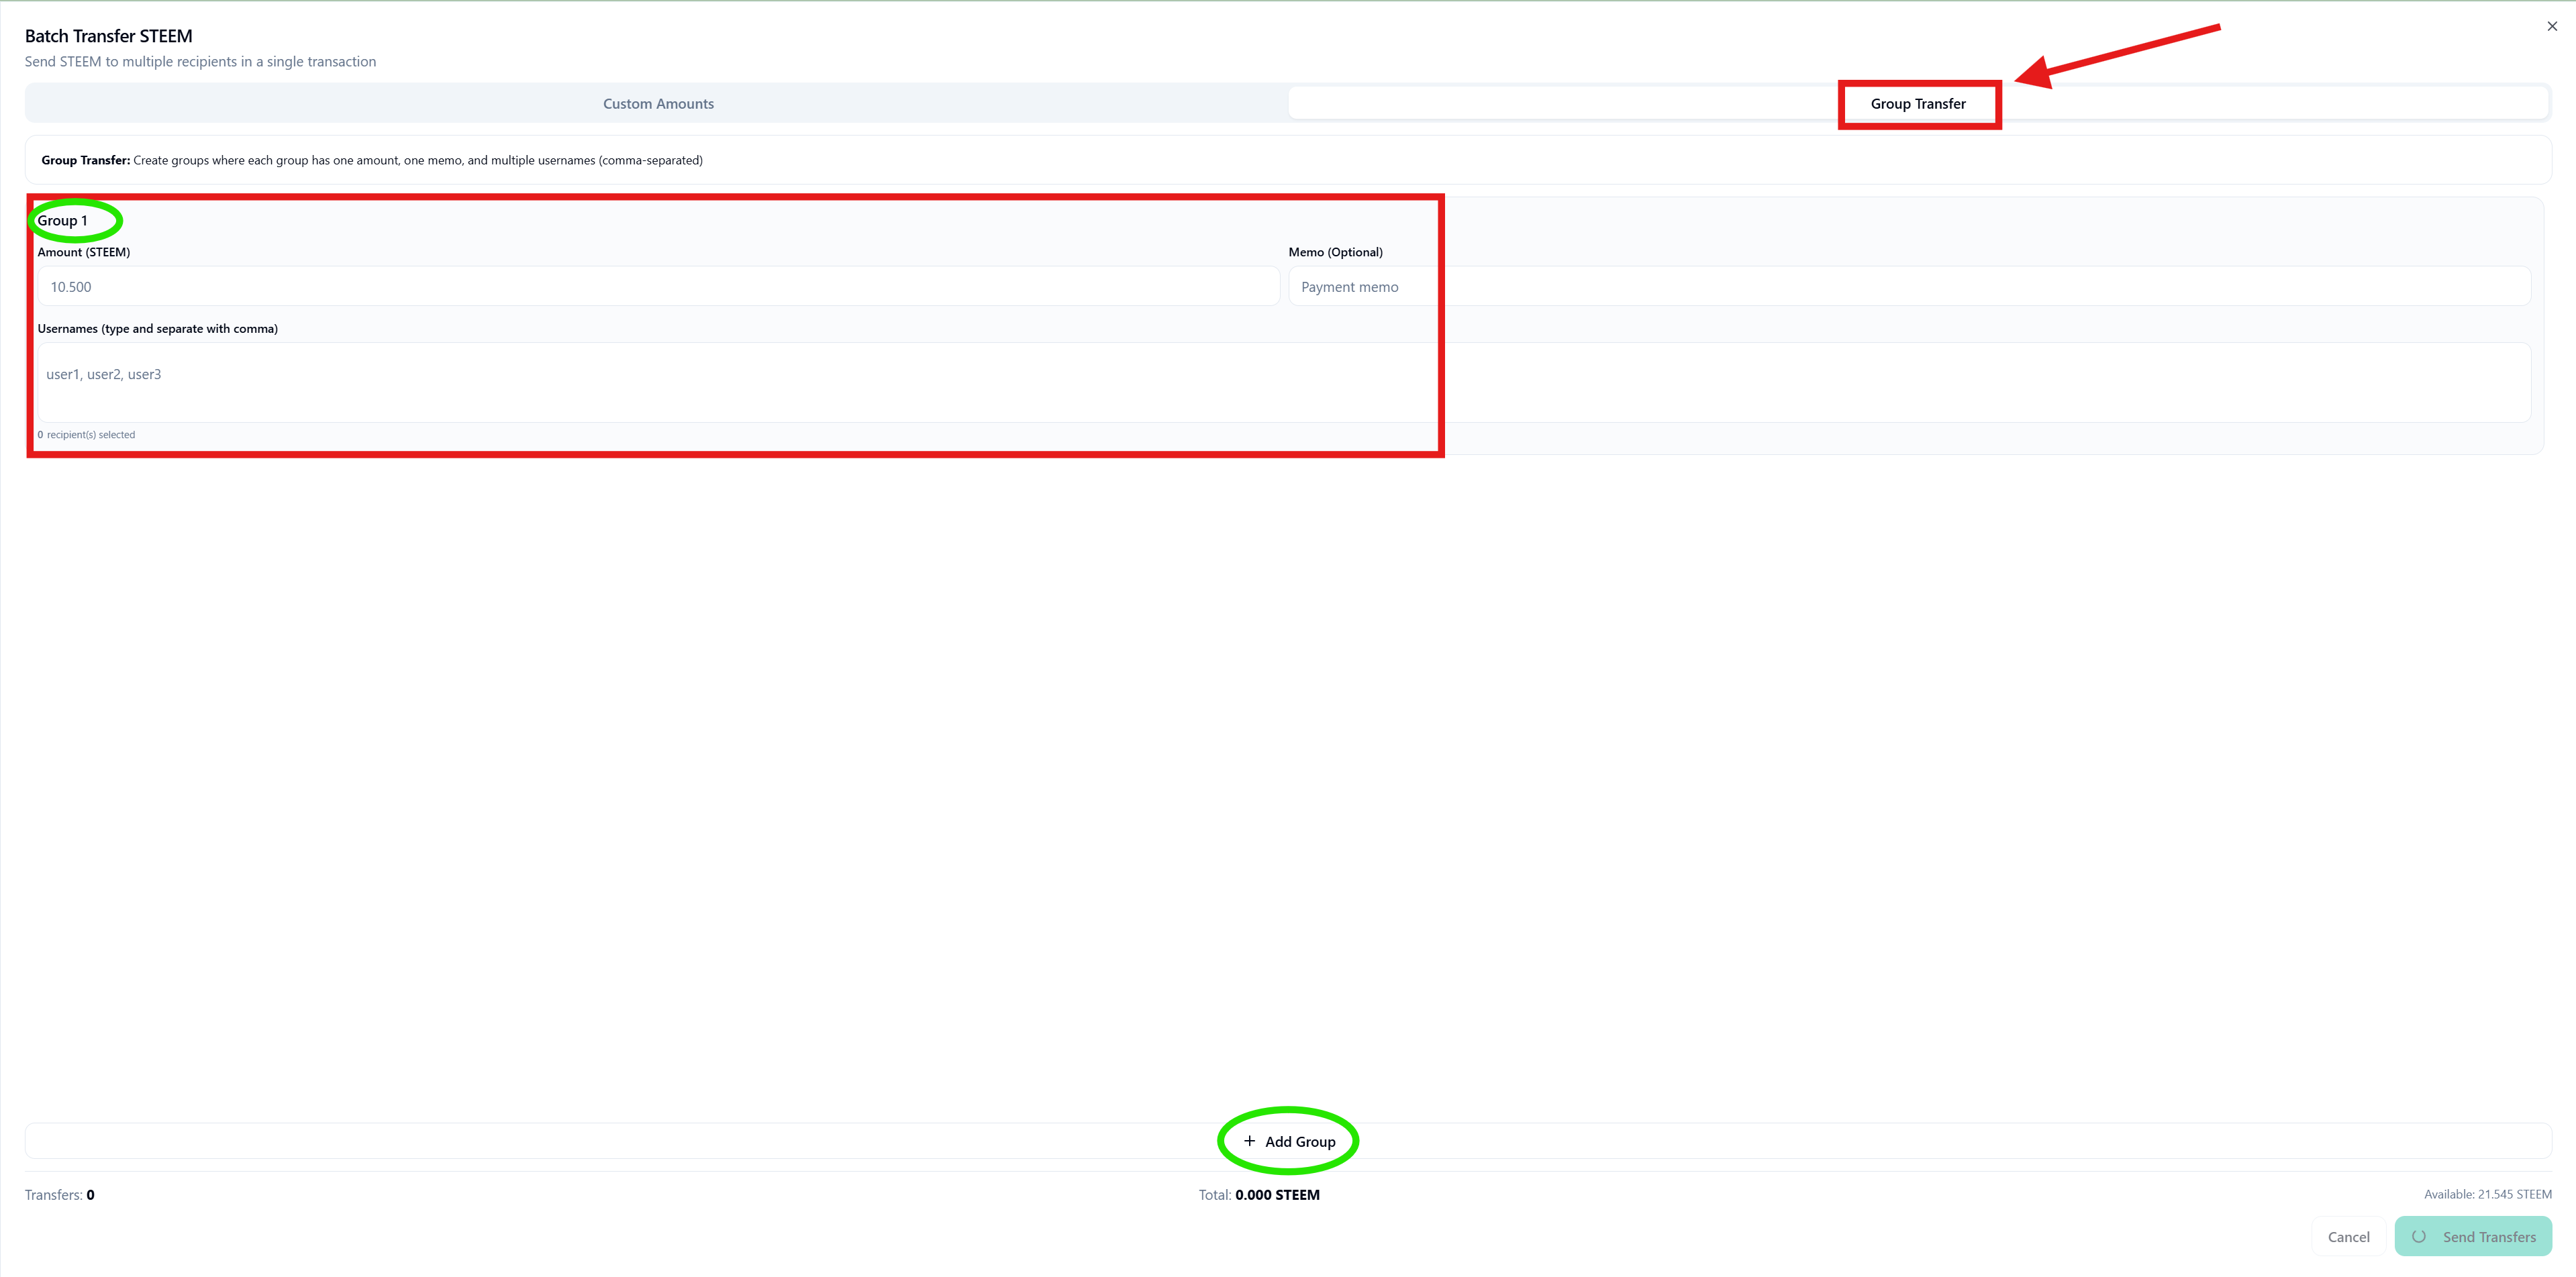Select the Group Transfer tab
The width and height of the screenshot is (2576, 1277).
click(x=1917, y=104)
